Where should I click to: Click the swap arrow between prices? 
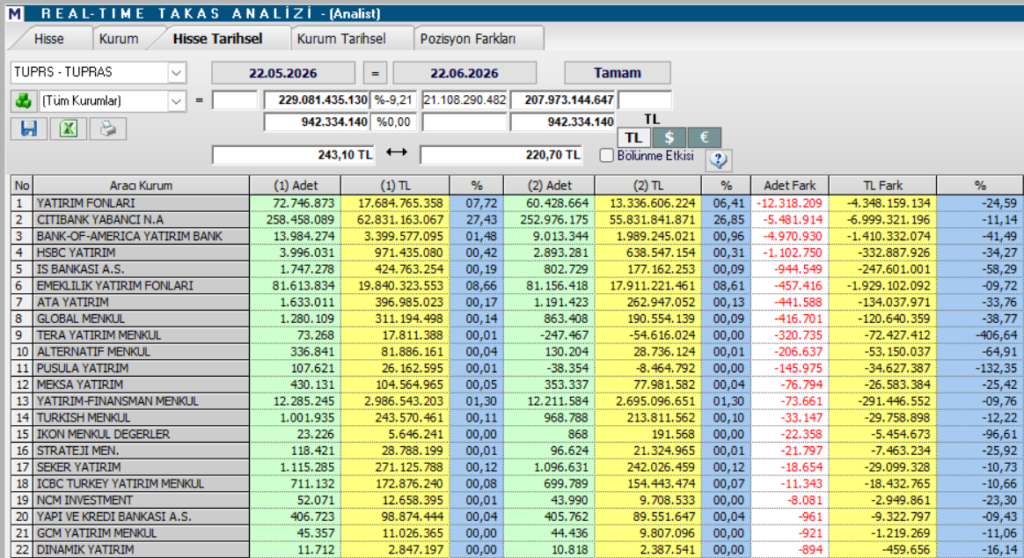tap(396, 152)
